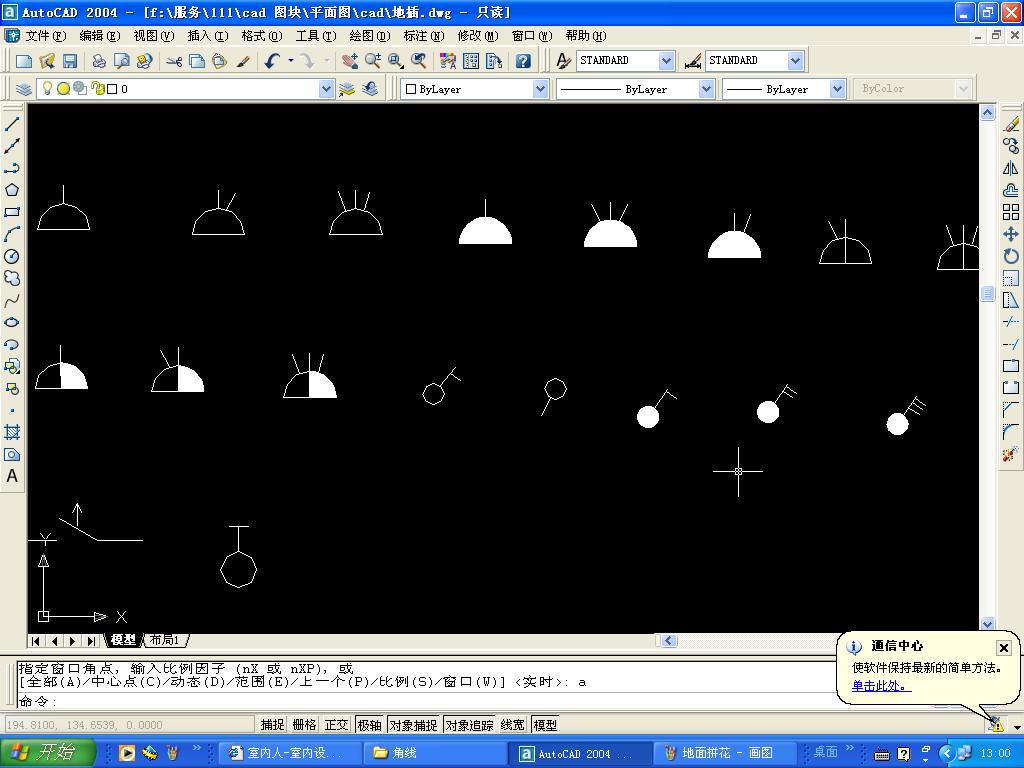Toggle 正交 ortho mode
This screenshot has width=1024, height=768.
tap(336, 725)
